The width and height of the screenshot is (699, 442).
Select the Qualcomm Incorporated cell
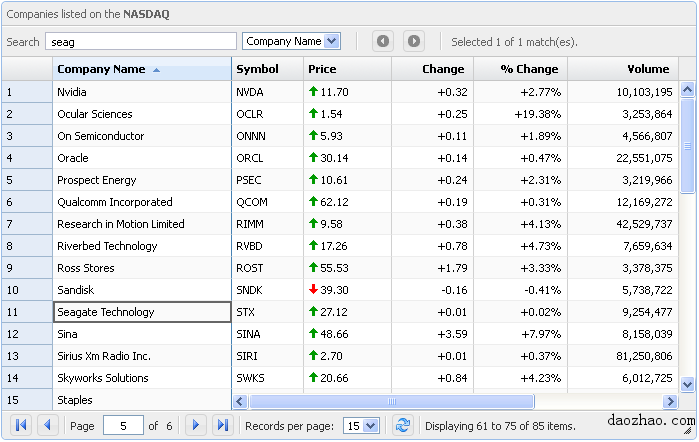(142, 202)
